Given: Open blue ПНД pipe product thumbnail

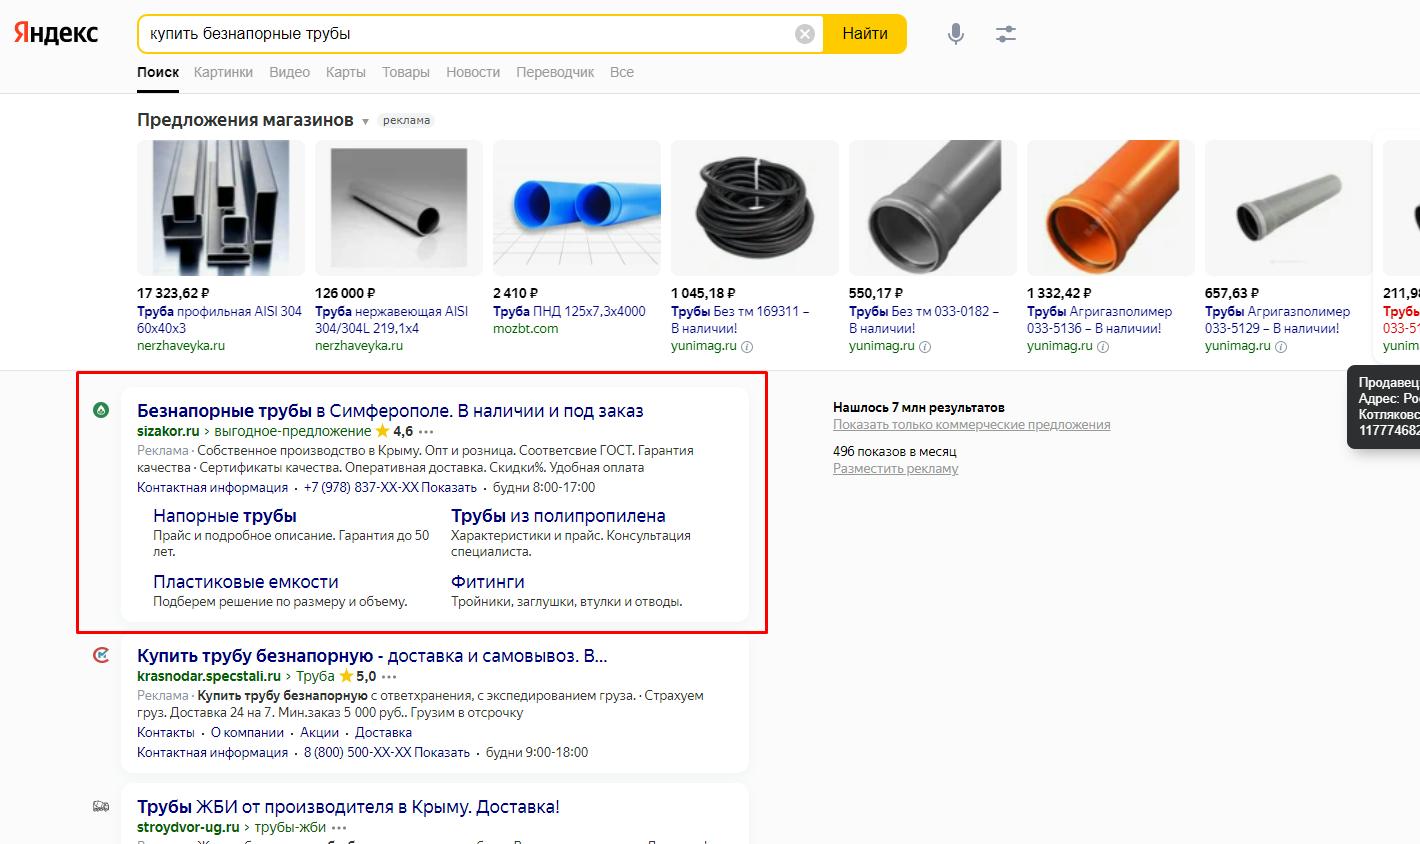Looking at the screenshot, I should click(x=577, y=208).
